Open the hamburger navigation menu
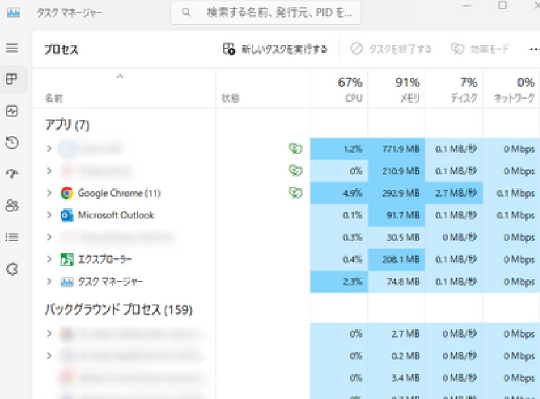 [12, 48]
